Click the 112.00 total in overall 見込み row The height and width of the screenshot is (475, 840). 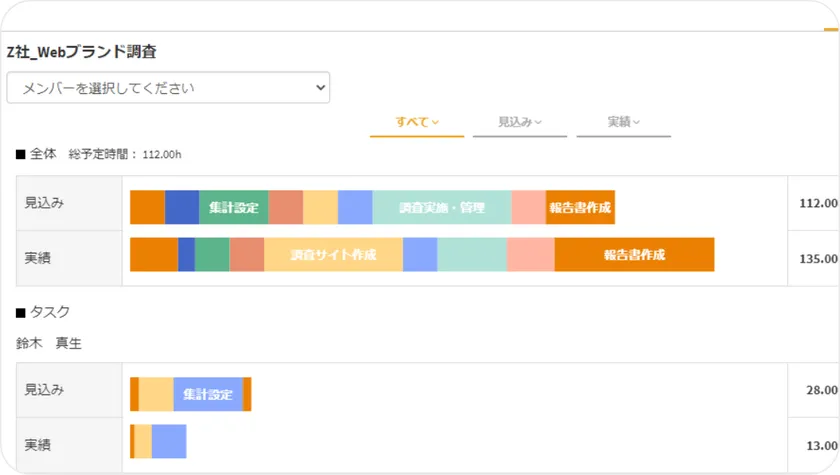[x=817, y=203]
